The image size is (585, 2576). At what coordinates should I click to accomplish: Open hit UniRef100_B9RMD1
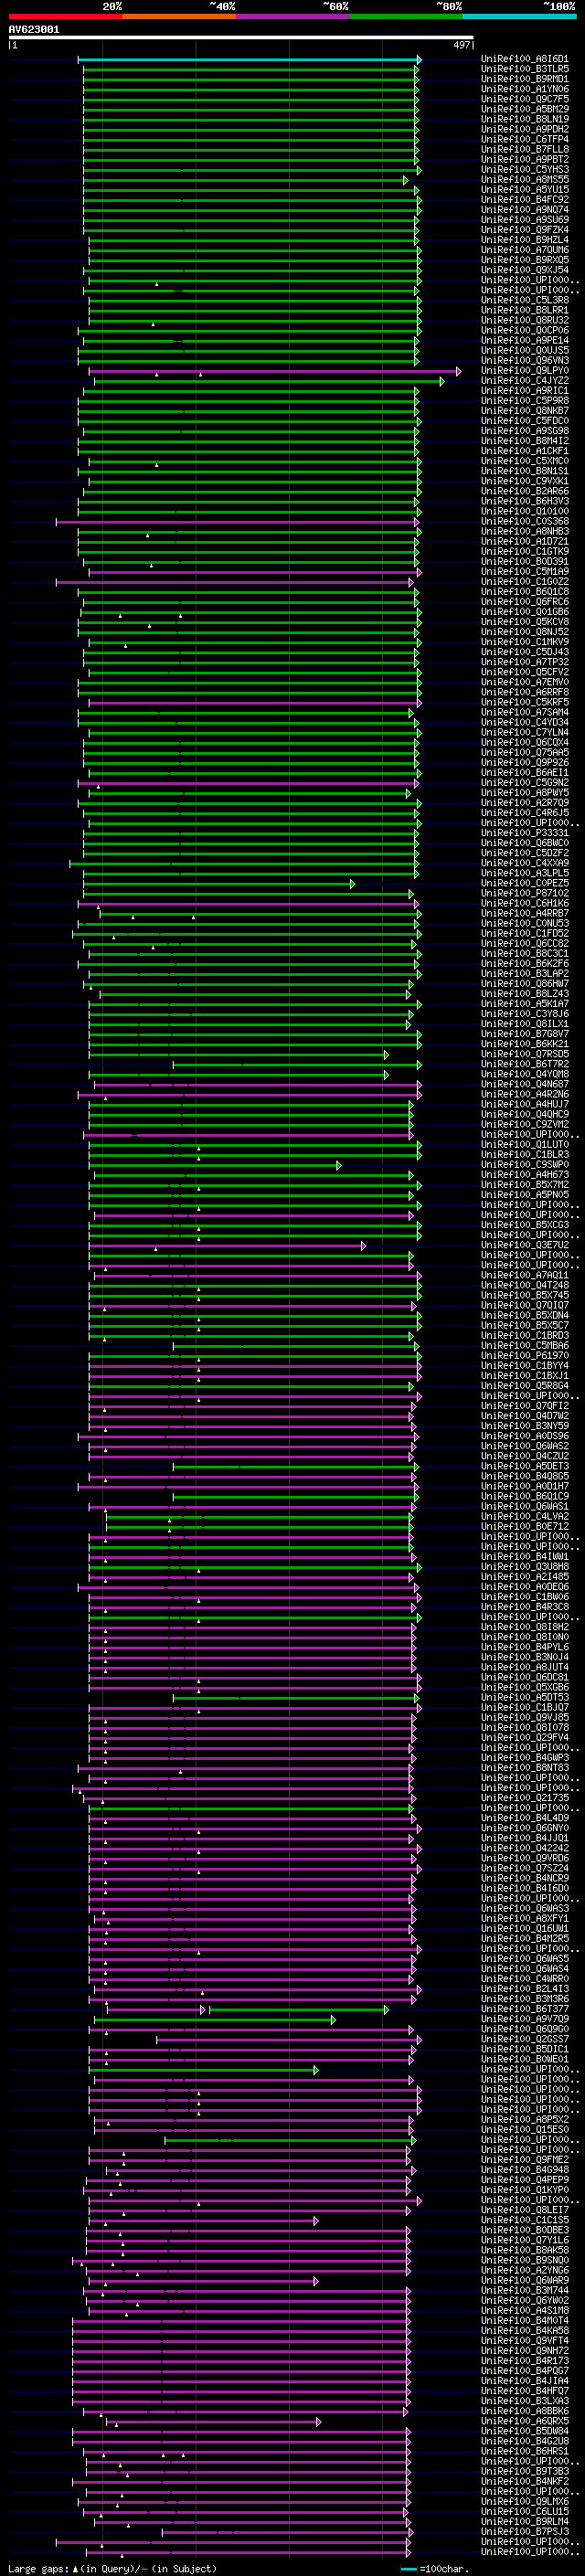tap(525, 79)
